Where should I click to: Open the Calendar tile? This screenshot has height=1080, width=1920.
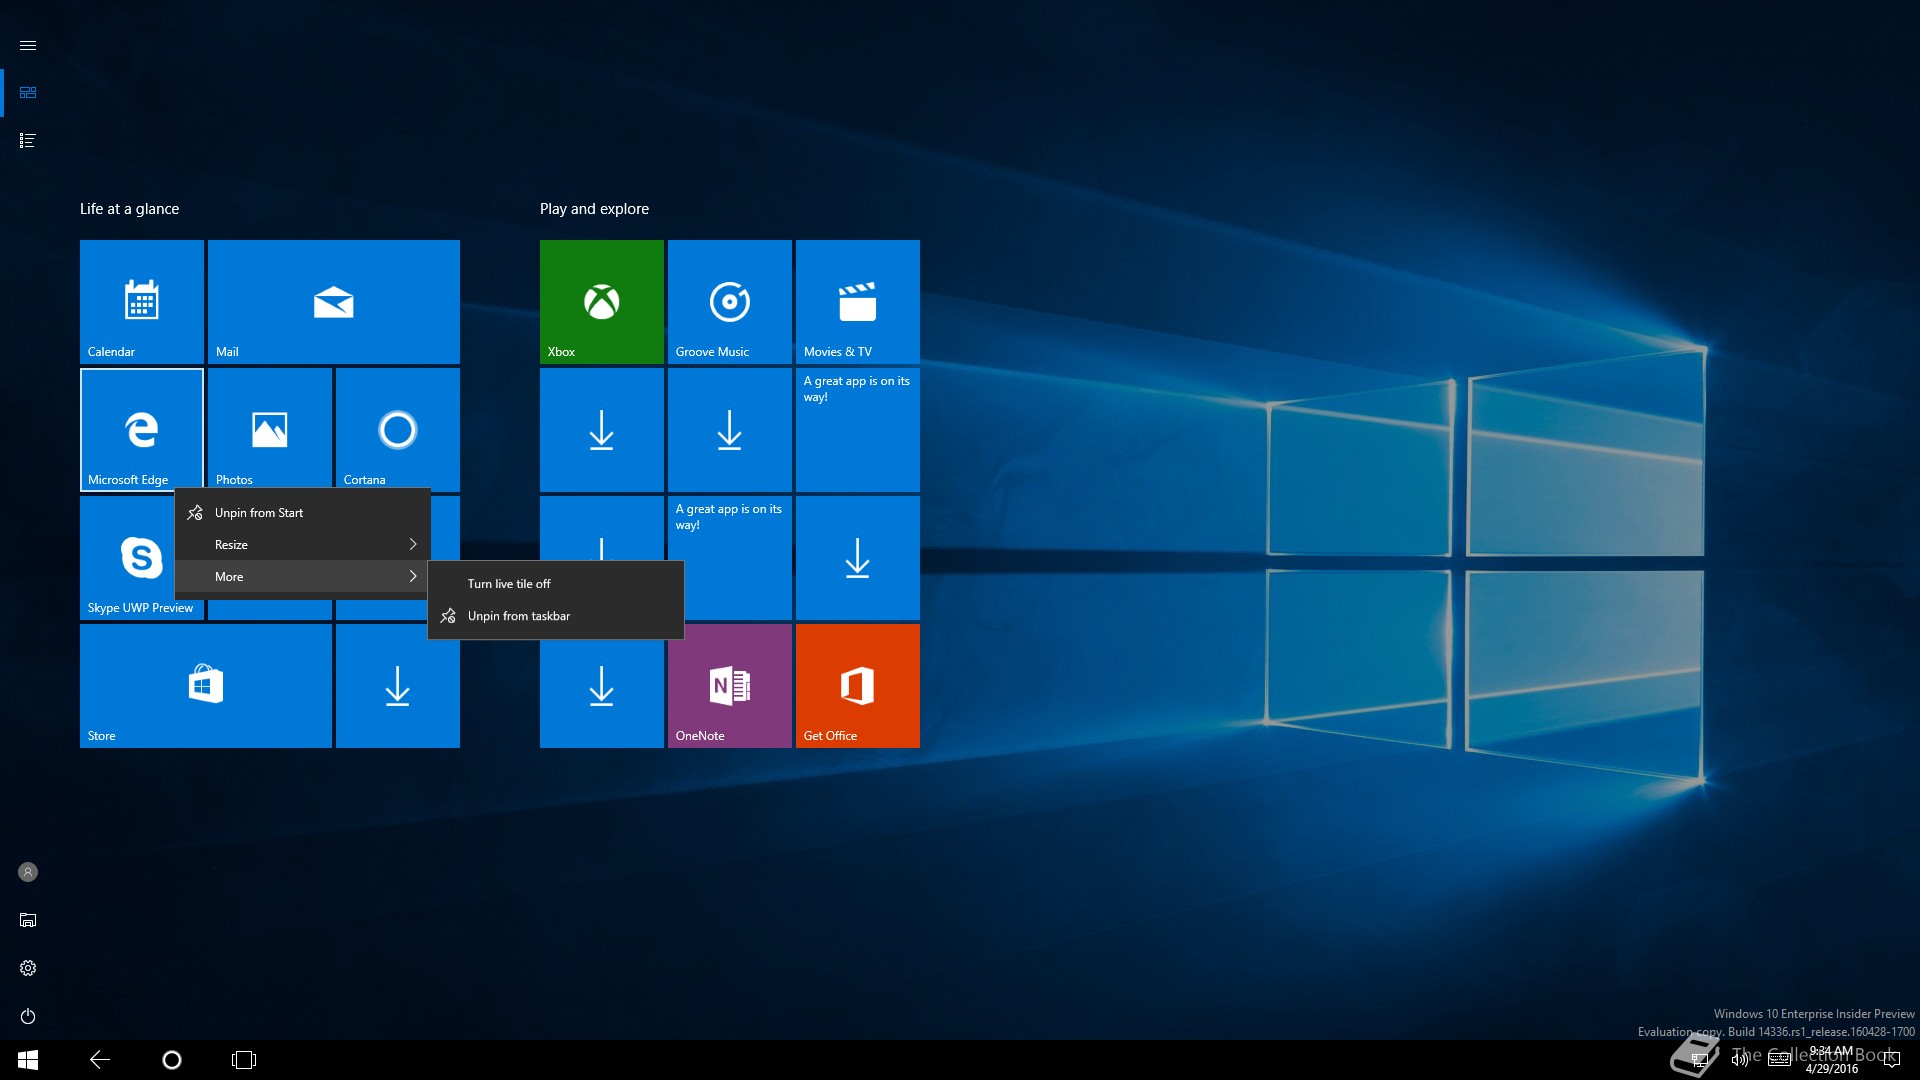coord(142,301)
